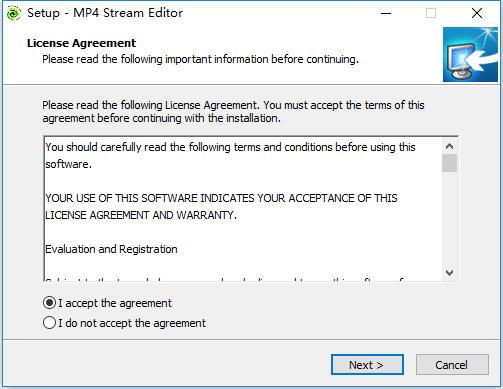Click the setup wizard computer image
Image resolution: width=503 pixels, height=389 pixels.
coord(470,55)
